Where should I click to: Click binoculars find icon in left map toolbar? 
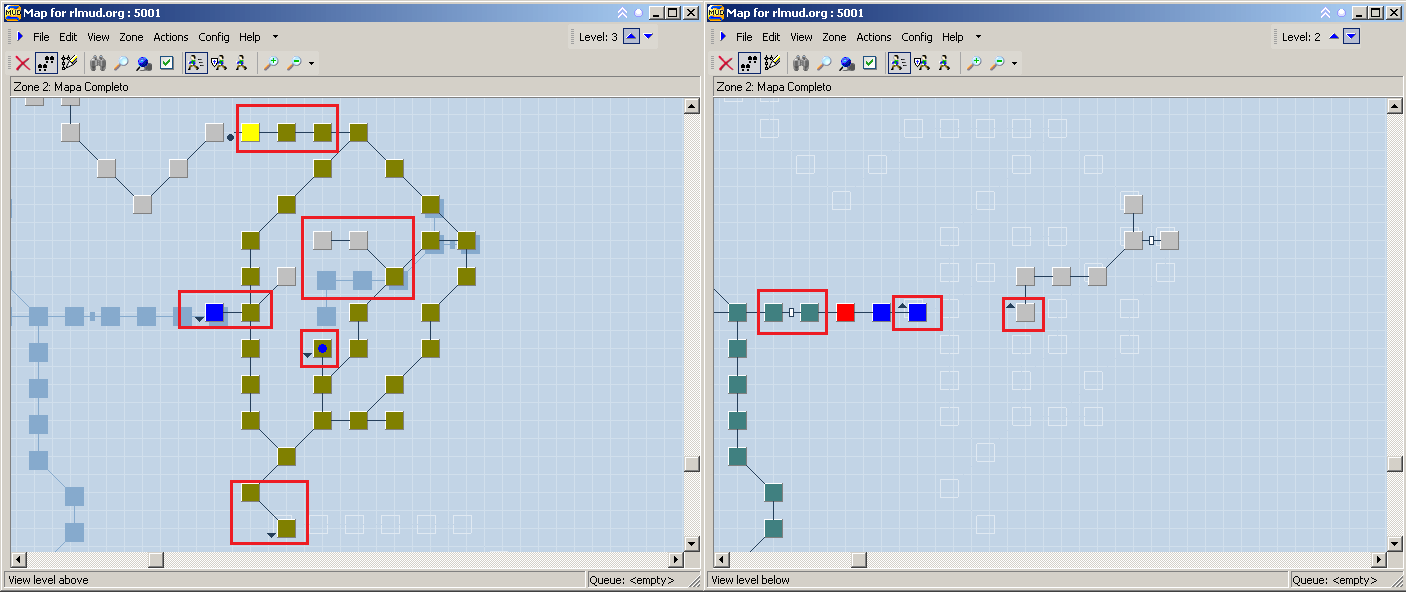(97, 63)
